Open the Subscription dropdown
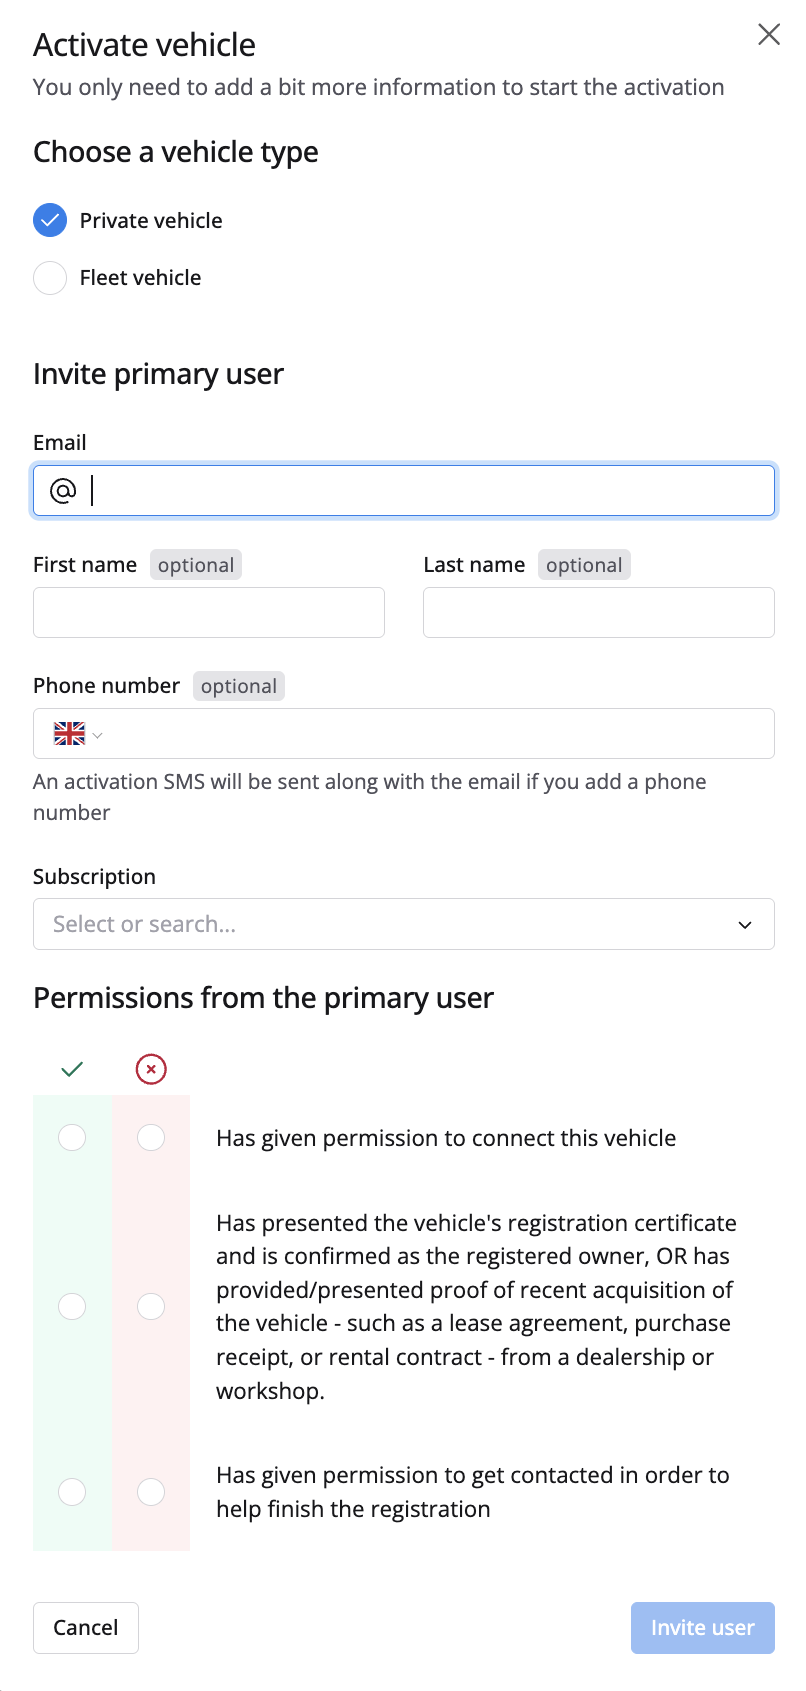 (x=390, y=924)
